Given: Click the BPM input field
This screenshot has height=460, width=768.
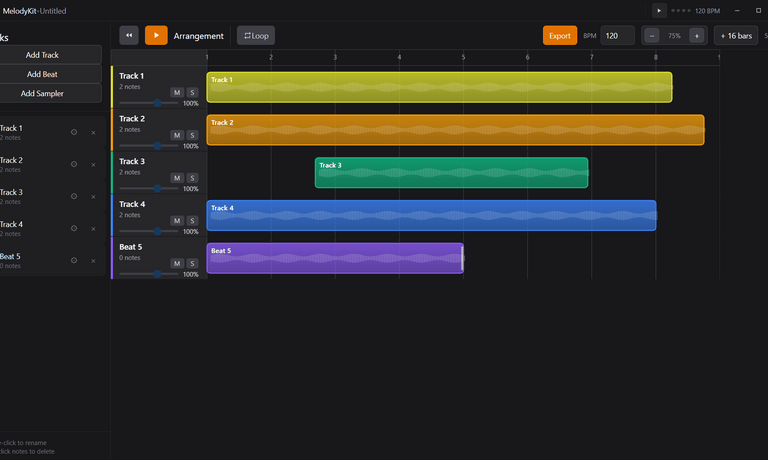Looking at the screenshot, I should coord(617,36).
